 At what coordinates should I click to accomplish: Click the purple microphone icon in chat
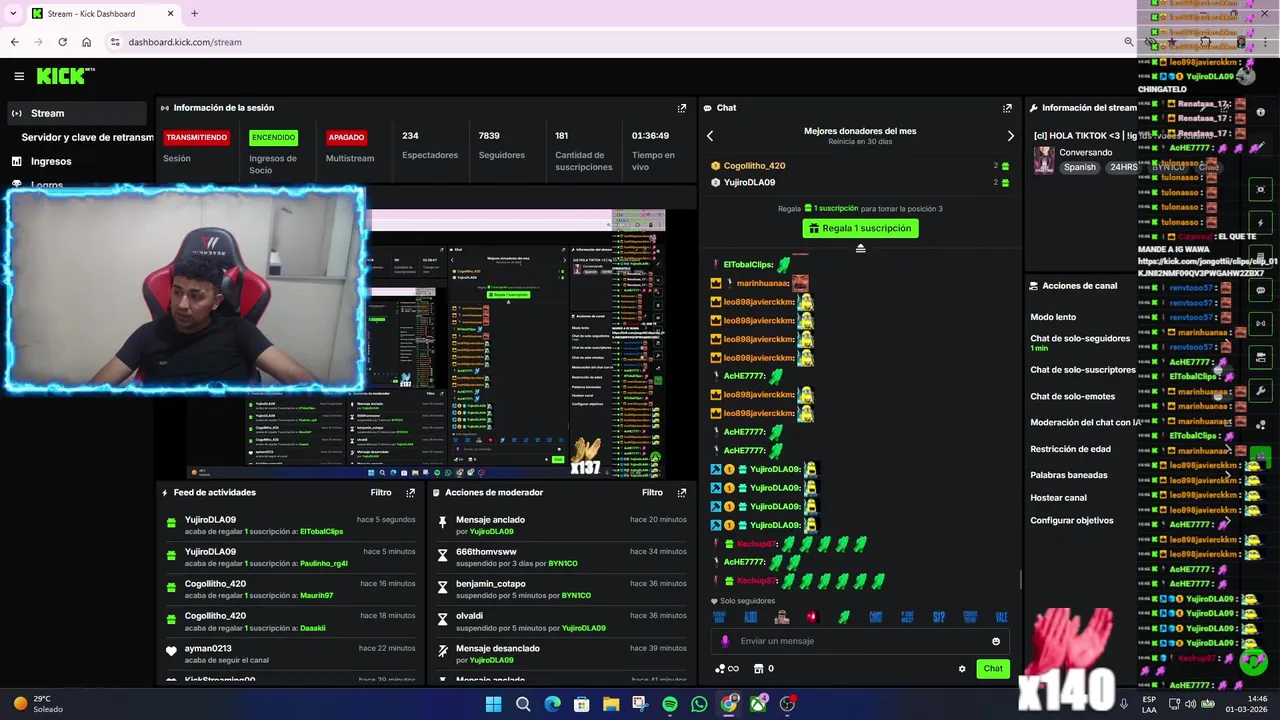point(725,642)
